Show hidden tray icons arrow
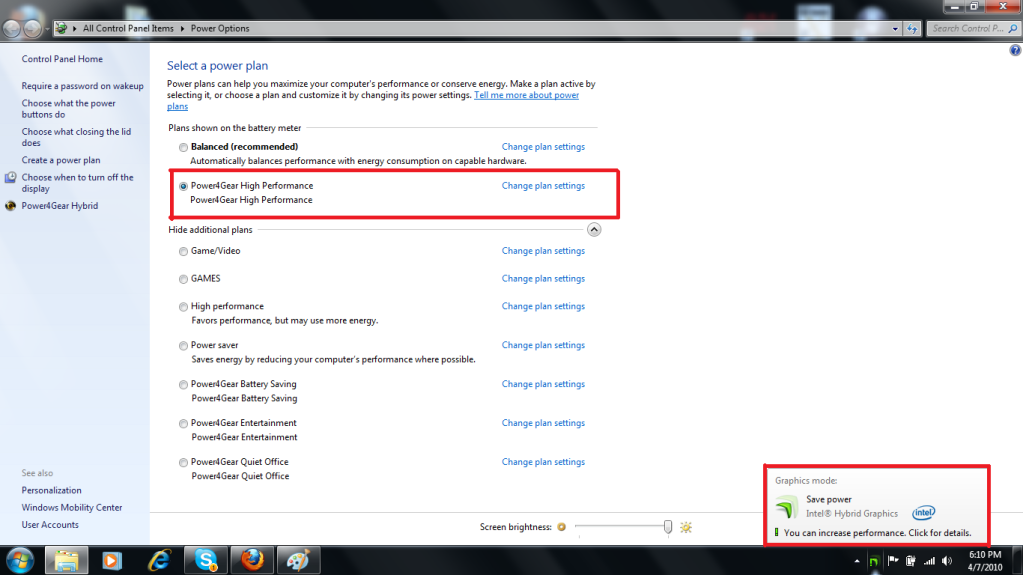Screen dimensions: 1023x575 [857, 561]
